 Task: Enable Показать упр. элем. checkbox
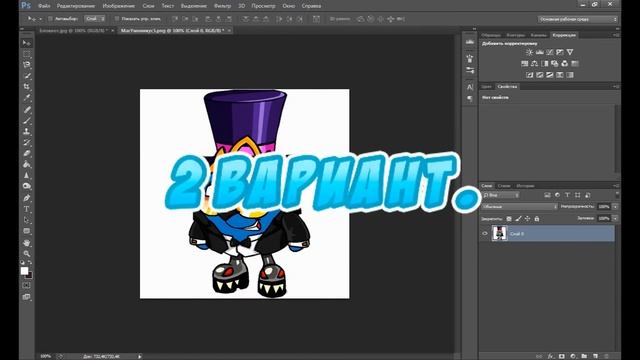(x=117, y=19)
